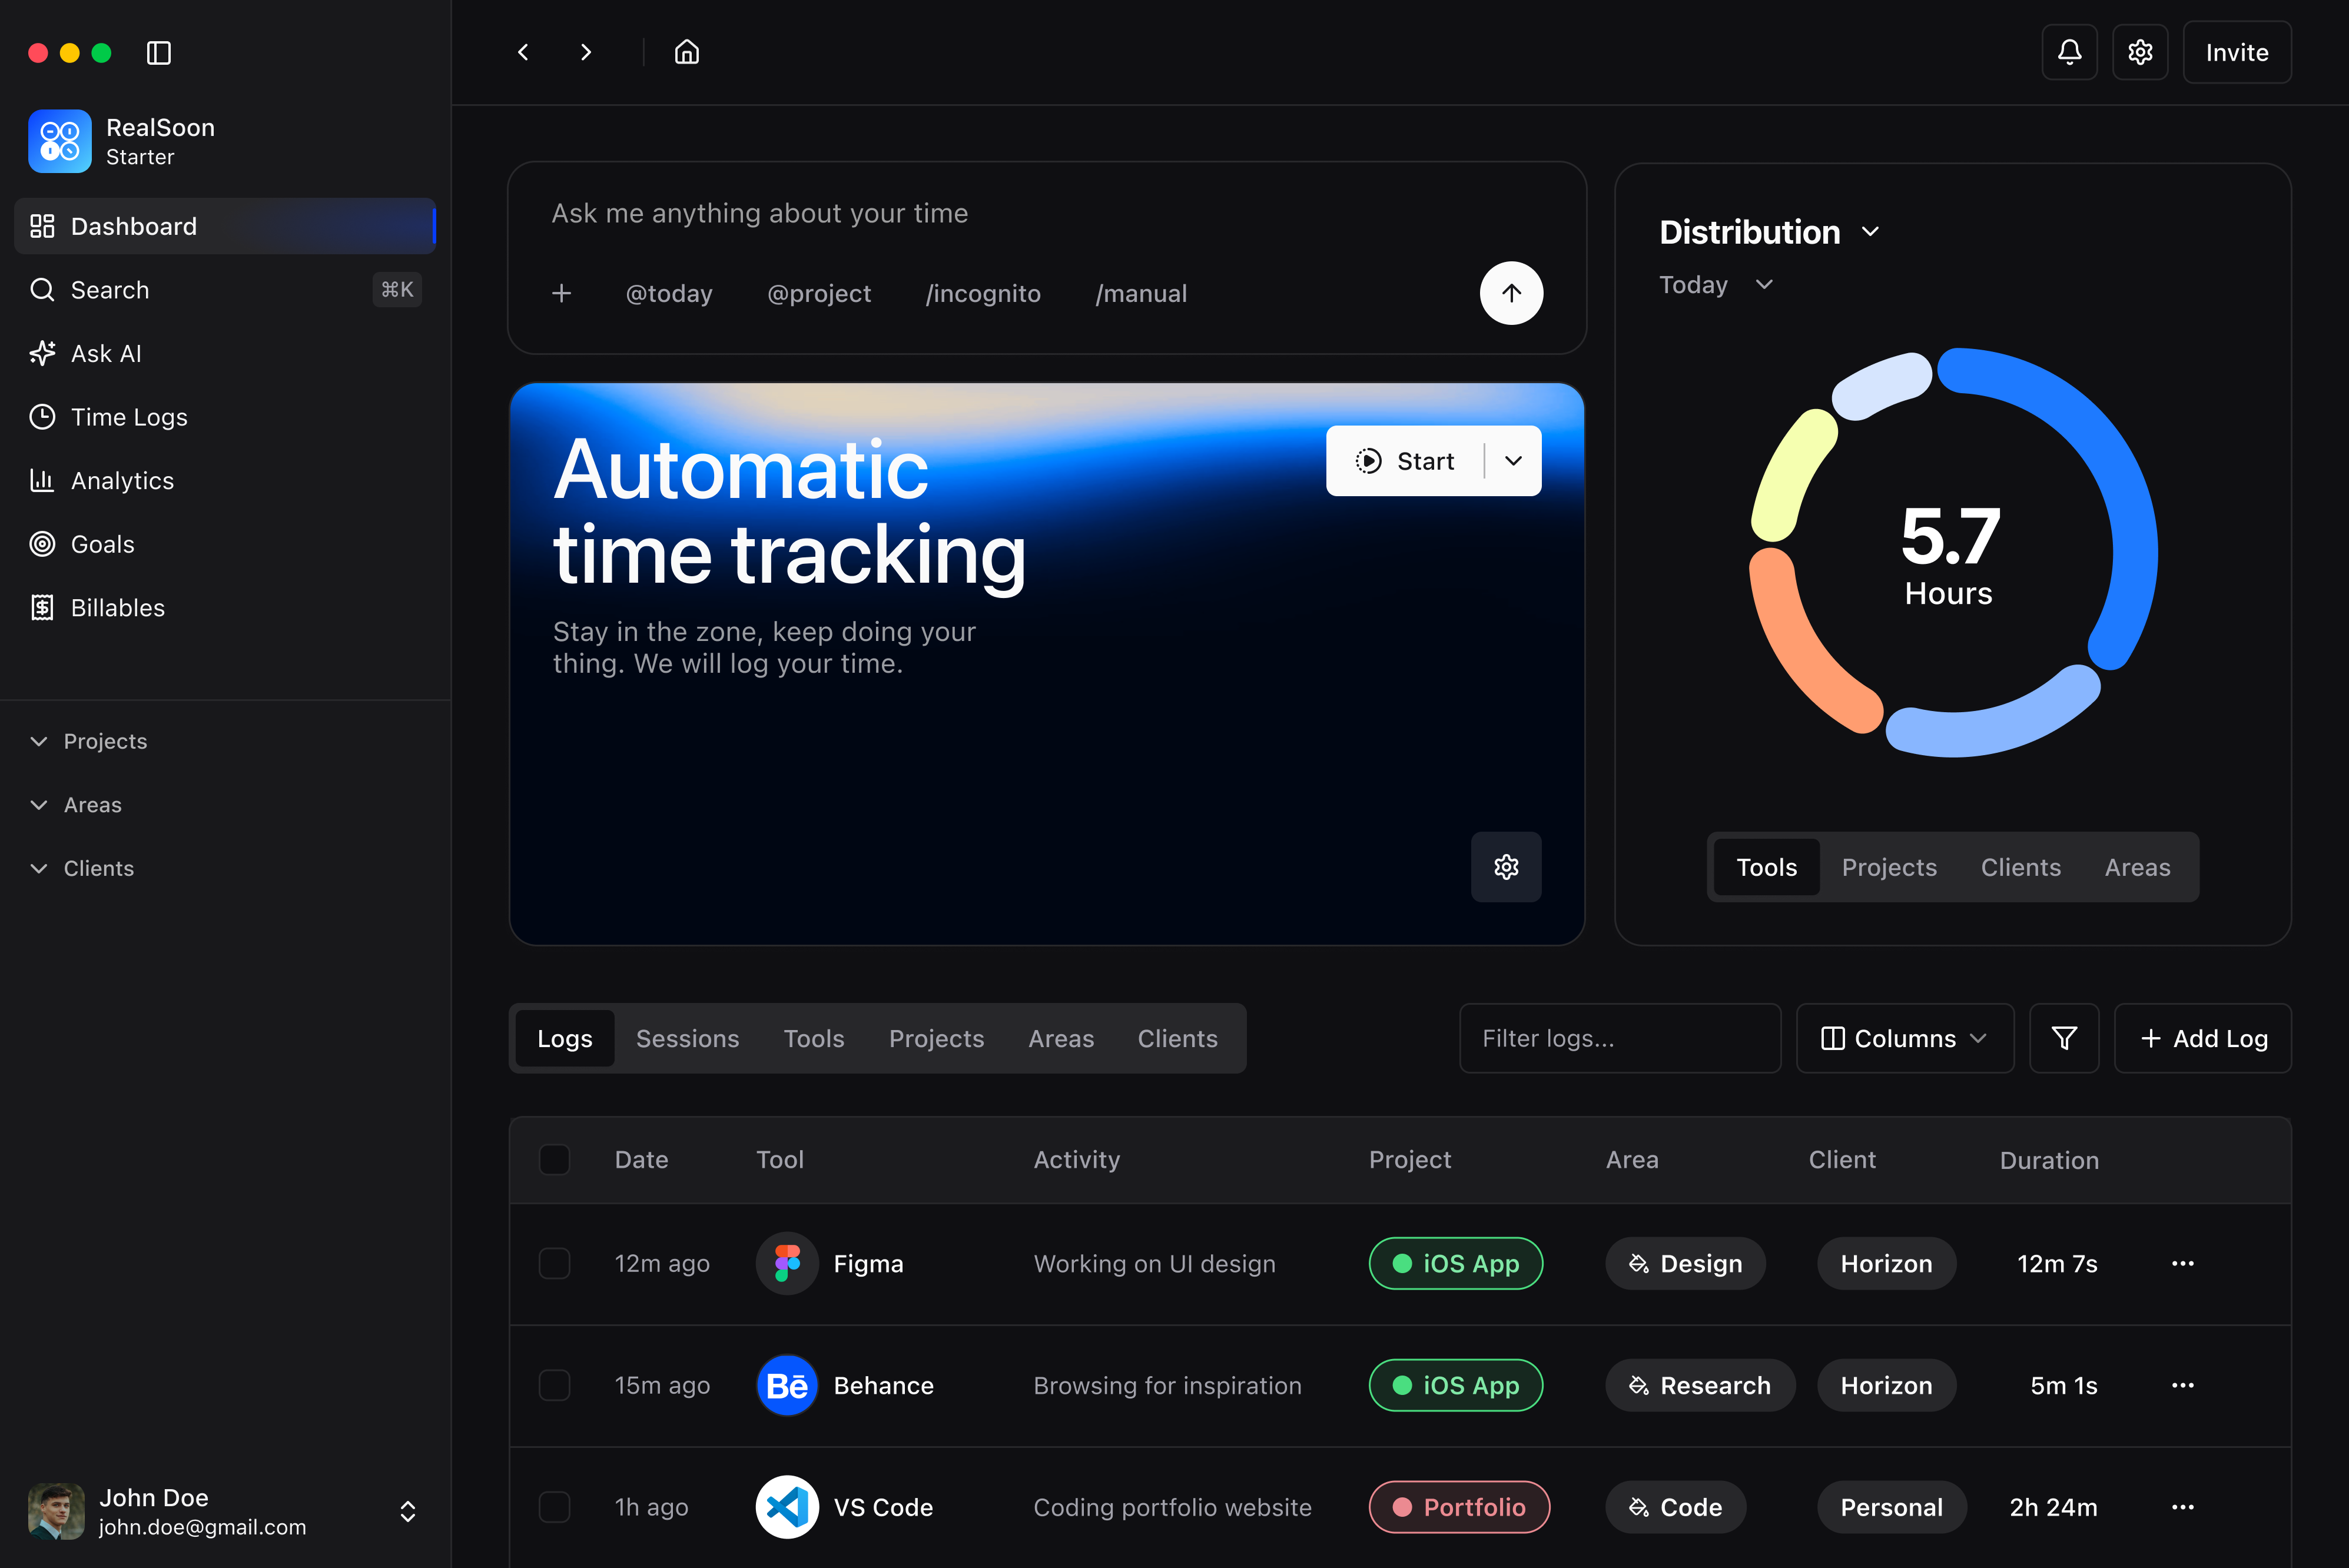Open settings on the tracking banner
This screenshot has width=2349, height=1568.
[1505, 867]
